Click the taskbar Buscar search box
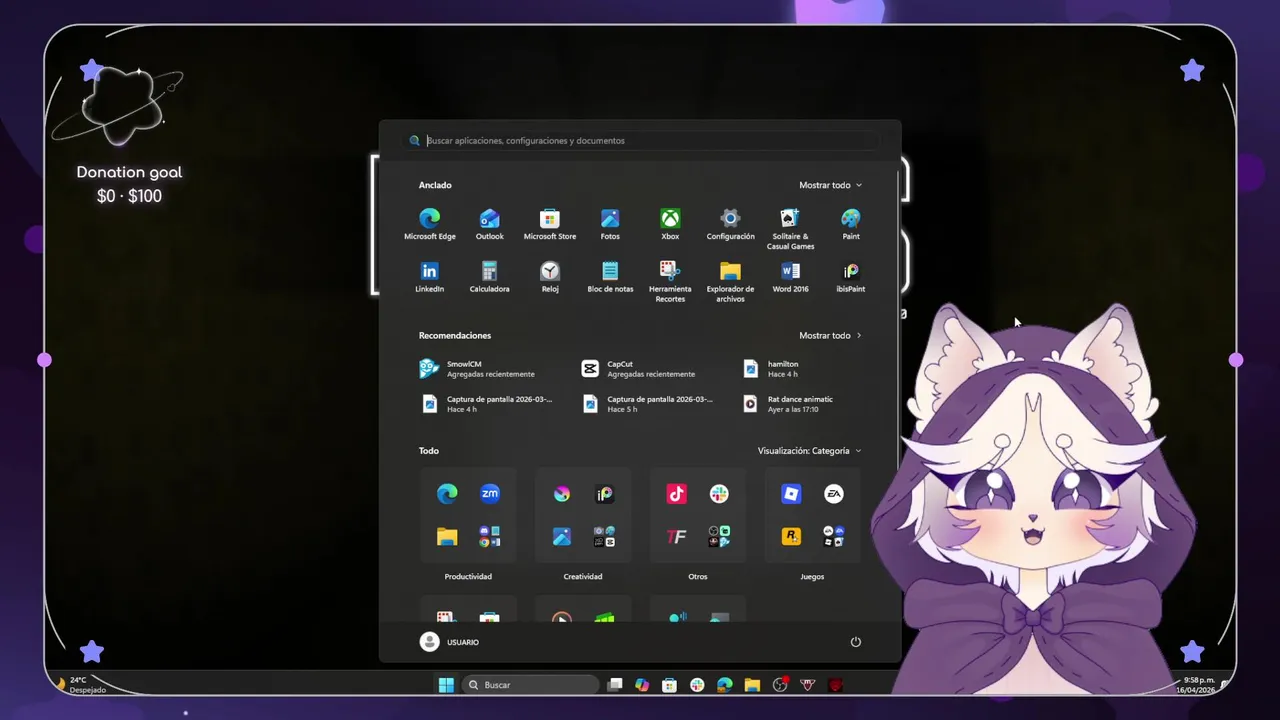Viewport: 1280px width, 720px height. pos(533,685)
